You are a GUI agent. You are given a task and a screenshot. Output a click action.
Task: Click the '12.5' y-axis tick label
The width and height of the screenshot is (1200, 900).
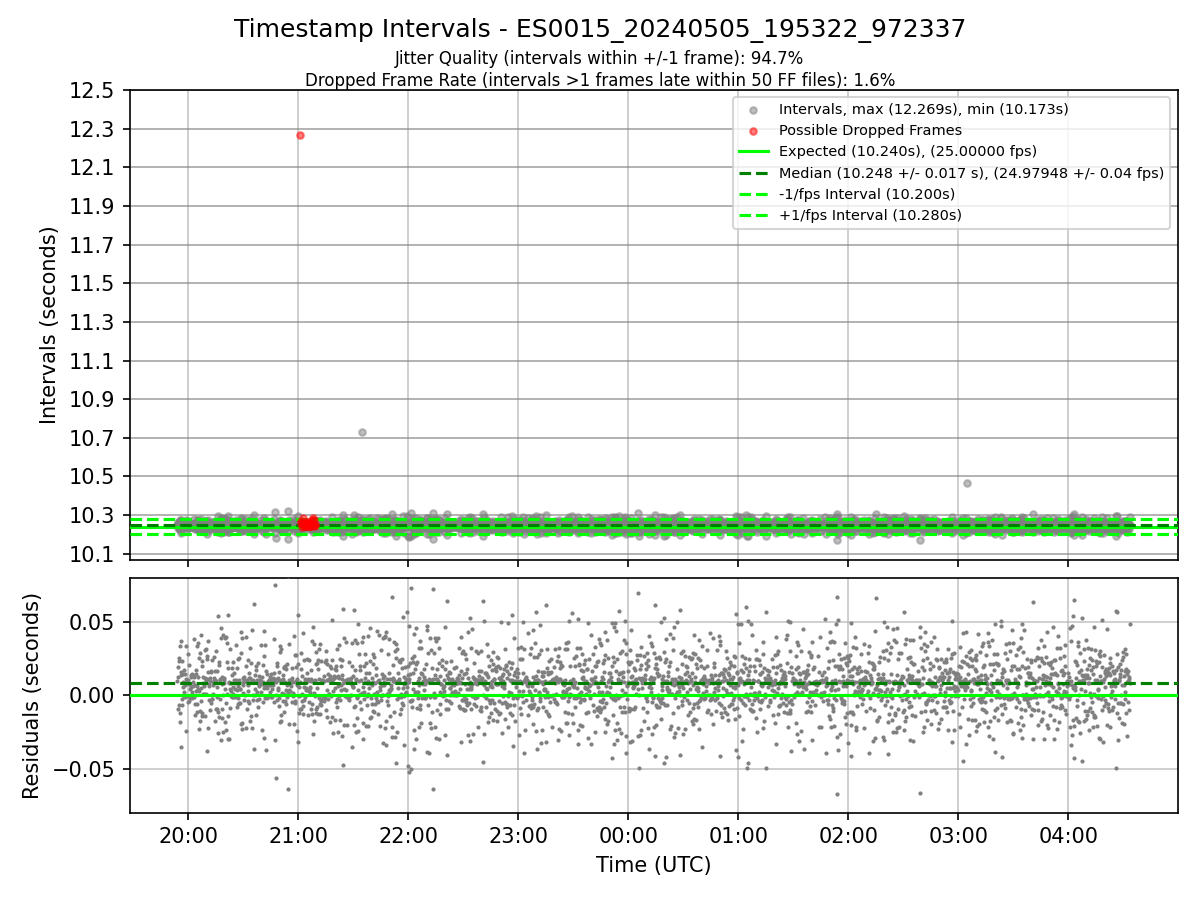pos(94,91)
